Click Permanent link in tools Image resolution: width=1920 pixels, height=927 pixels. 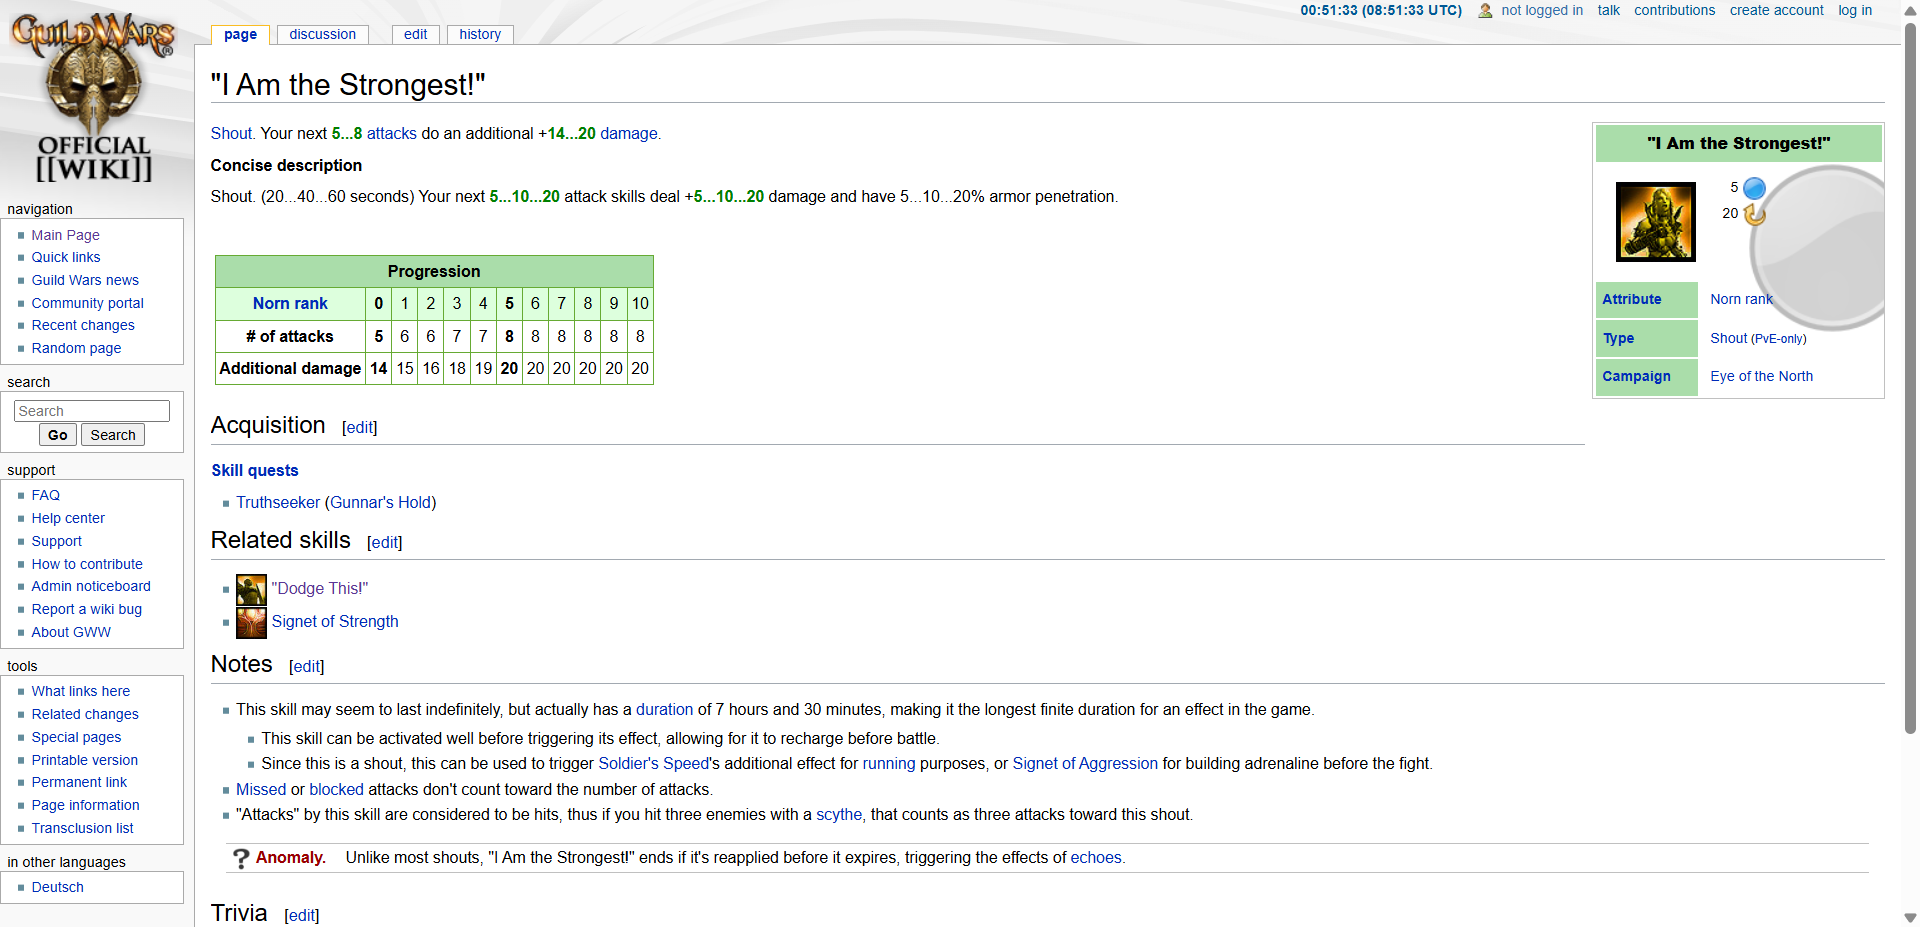[x=79, y=782]
